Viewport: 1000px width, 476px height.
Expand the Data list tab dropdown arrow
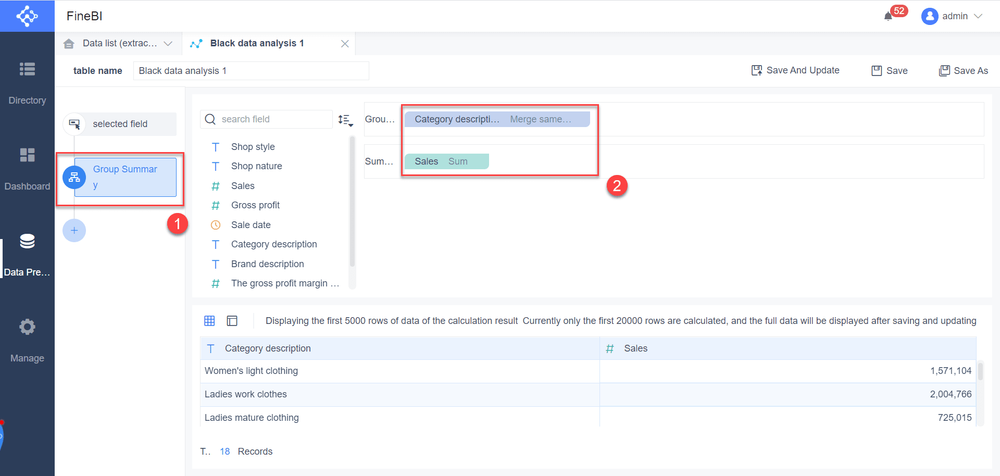(x=168, y=44)
